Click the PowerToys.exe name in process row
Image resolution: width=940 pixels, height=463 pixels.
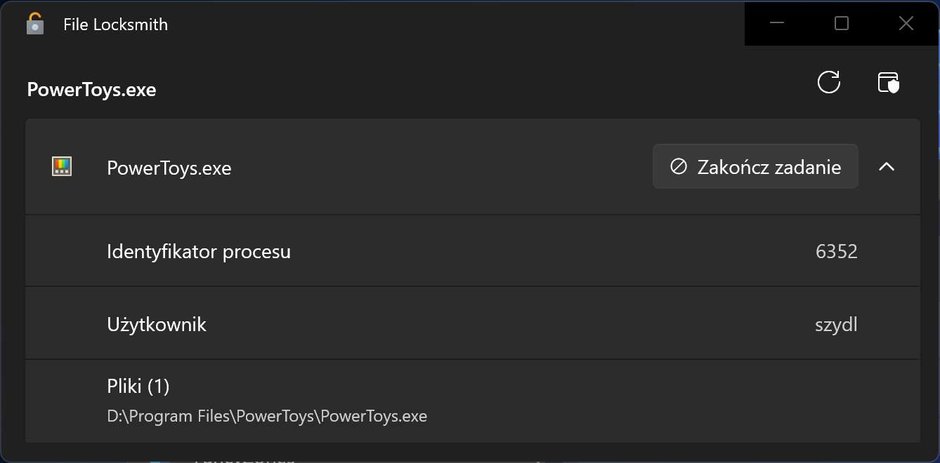169,168
